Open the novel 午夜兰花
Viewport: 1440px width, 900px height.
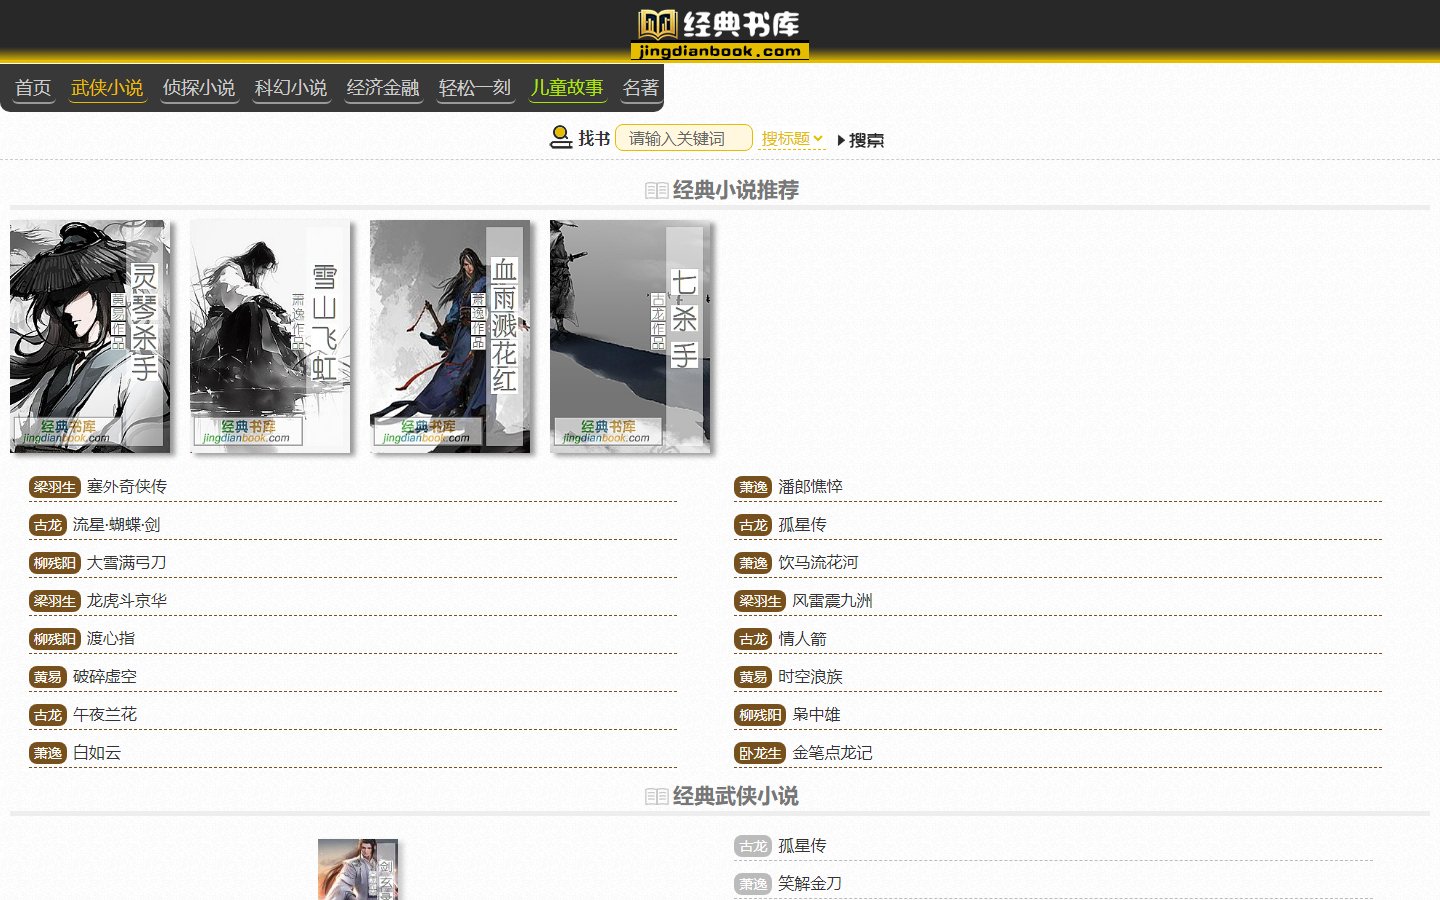105,714
